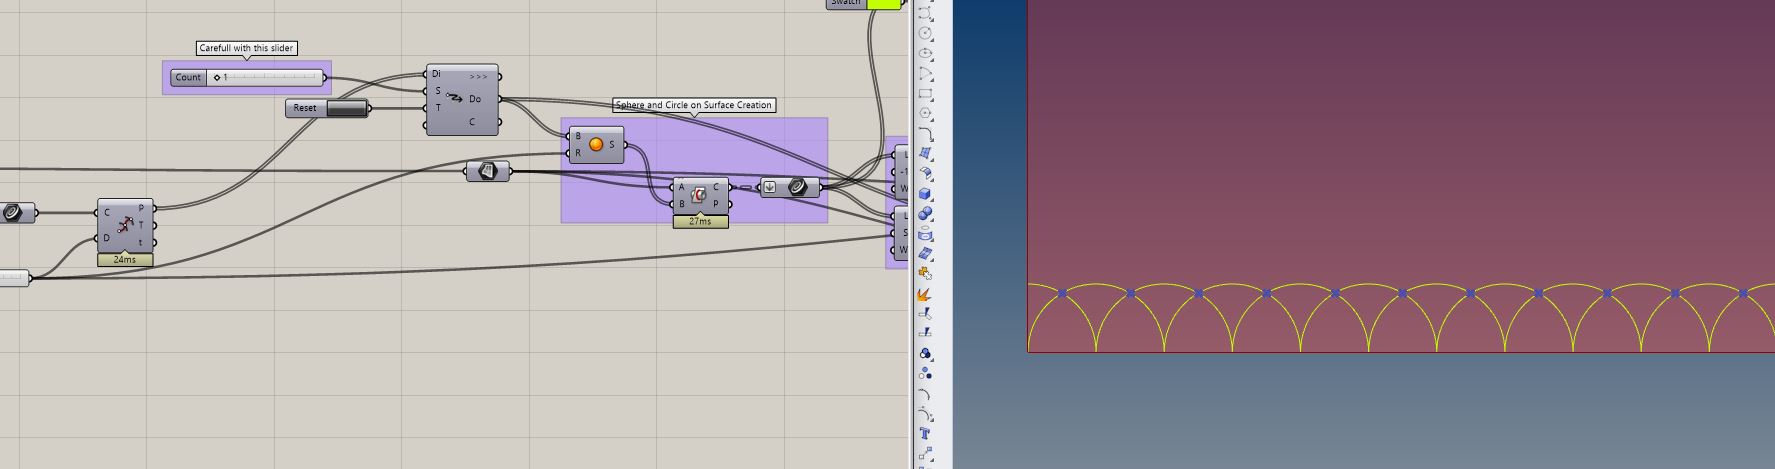Screen dimensions: 1775x469
Task: Click the Group objects icon
Action: click(925, 353)
